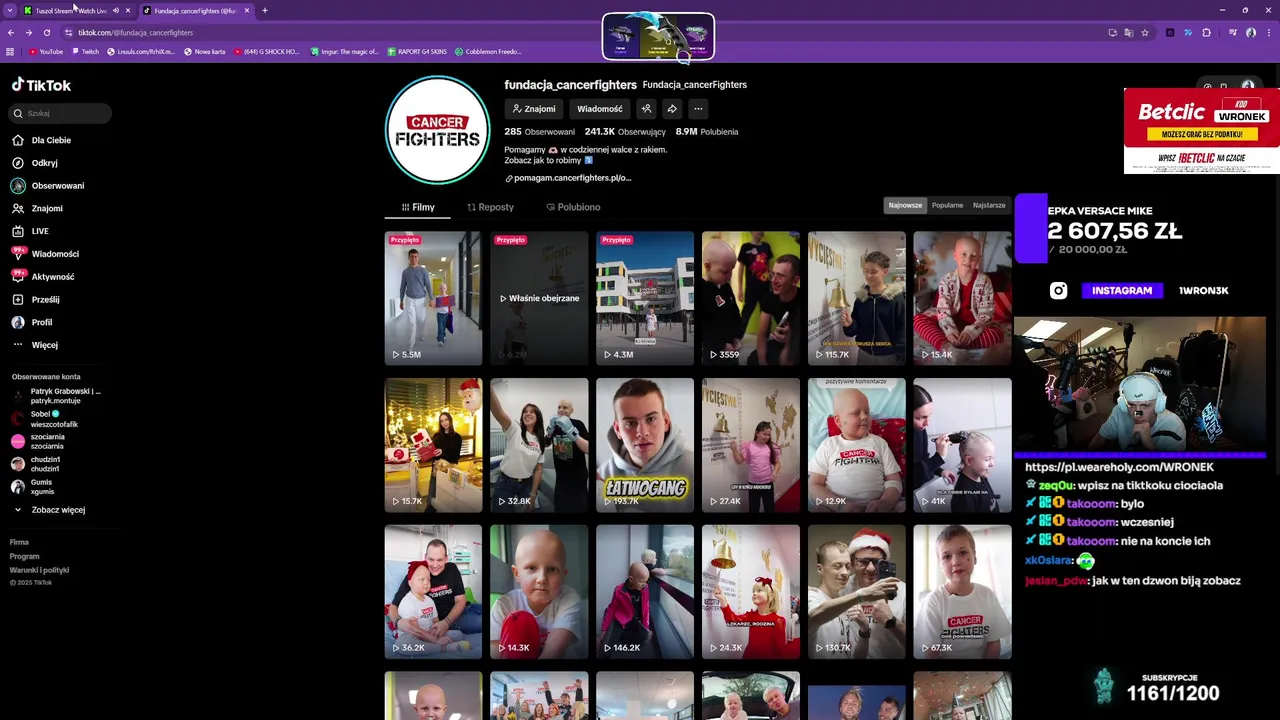
Task: Click the add-friend icon next to Wiadomość
Action: coord(646,109)
